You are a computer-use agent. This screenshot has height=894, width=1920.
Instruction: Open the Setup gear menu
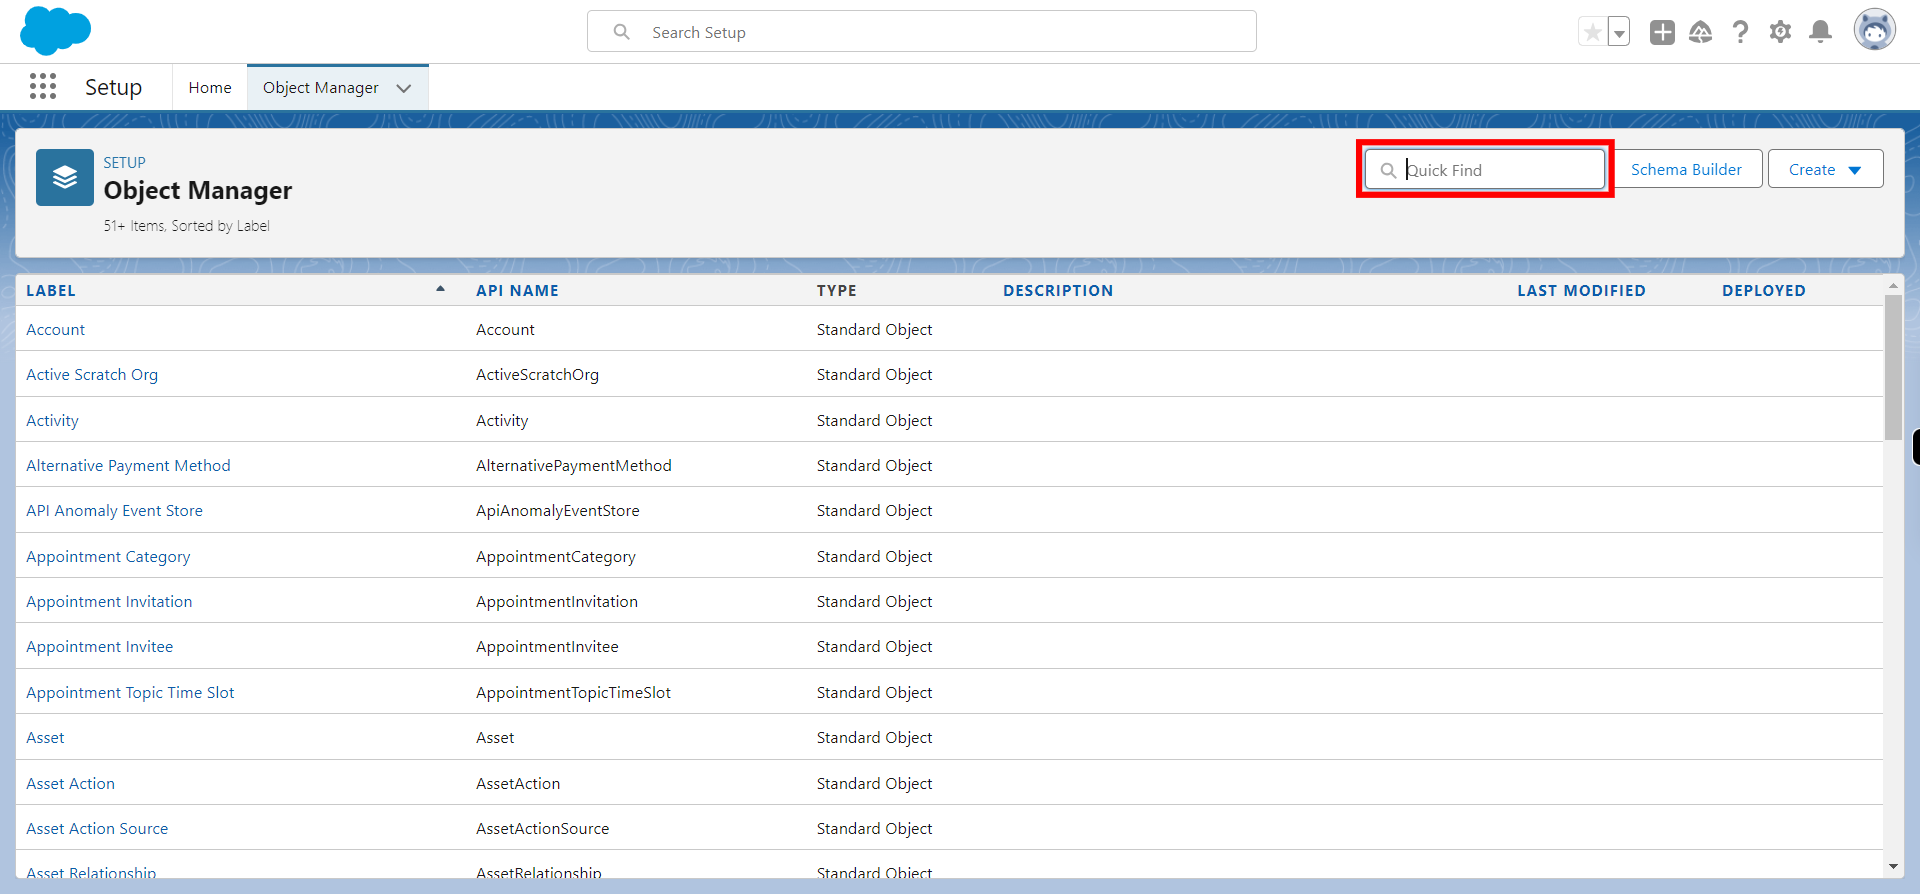point(1780,32)
